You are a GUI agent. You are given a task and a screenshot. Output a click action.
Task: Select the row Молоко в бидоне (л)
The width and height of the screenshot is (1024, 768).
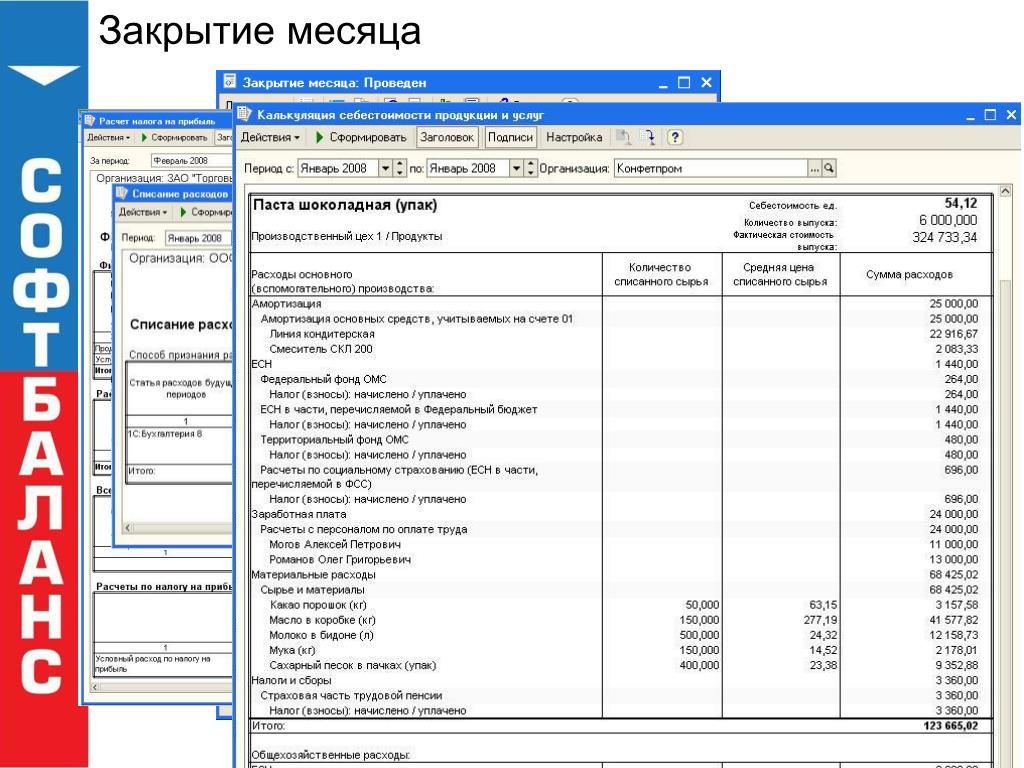(621, 635)
